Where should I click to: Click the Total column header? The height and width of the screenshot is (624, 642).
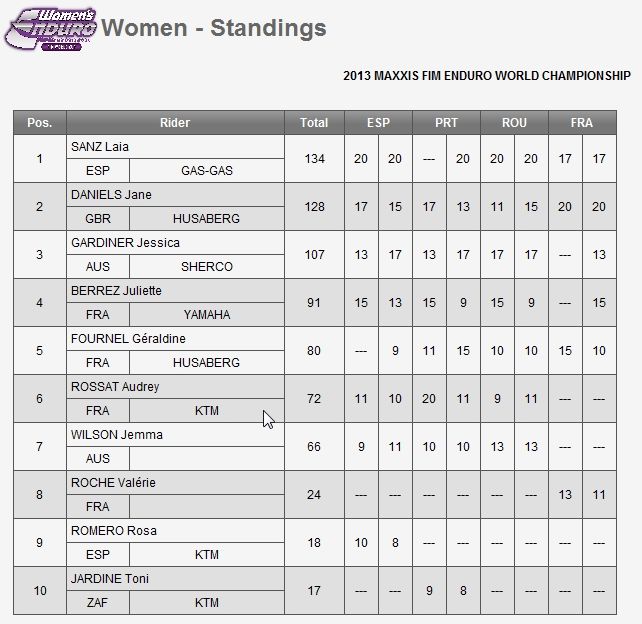314,122
